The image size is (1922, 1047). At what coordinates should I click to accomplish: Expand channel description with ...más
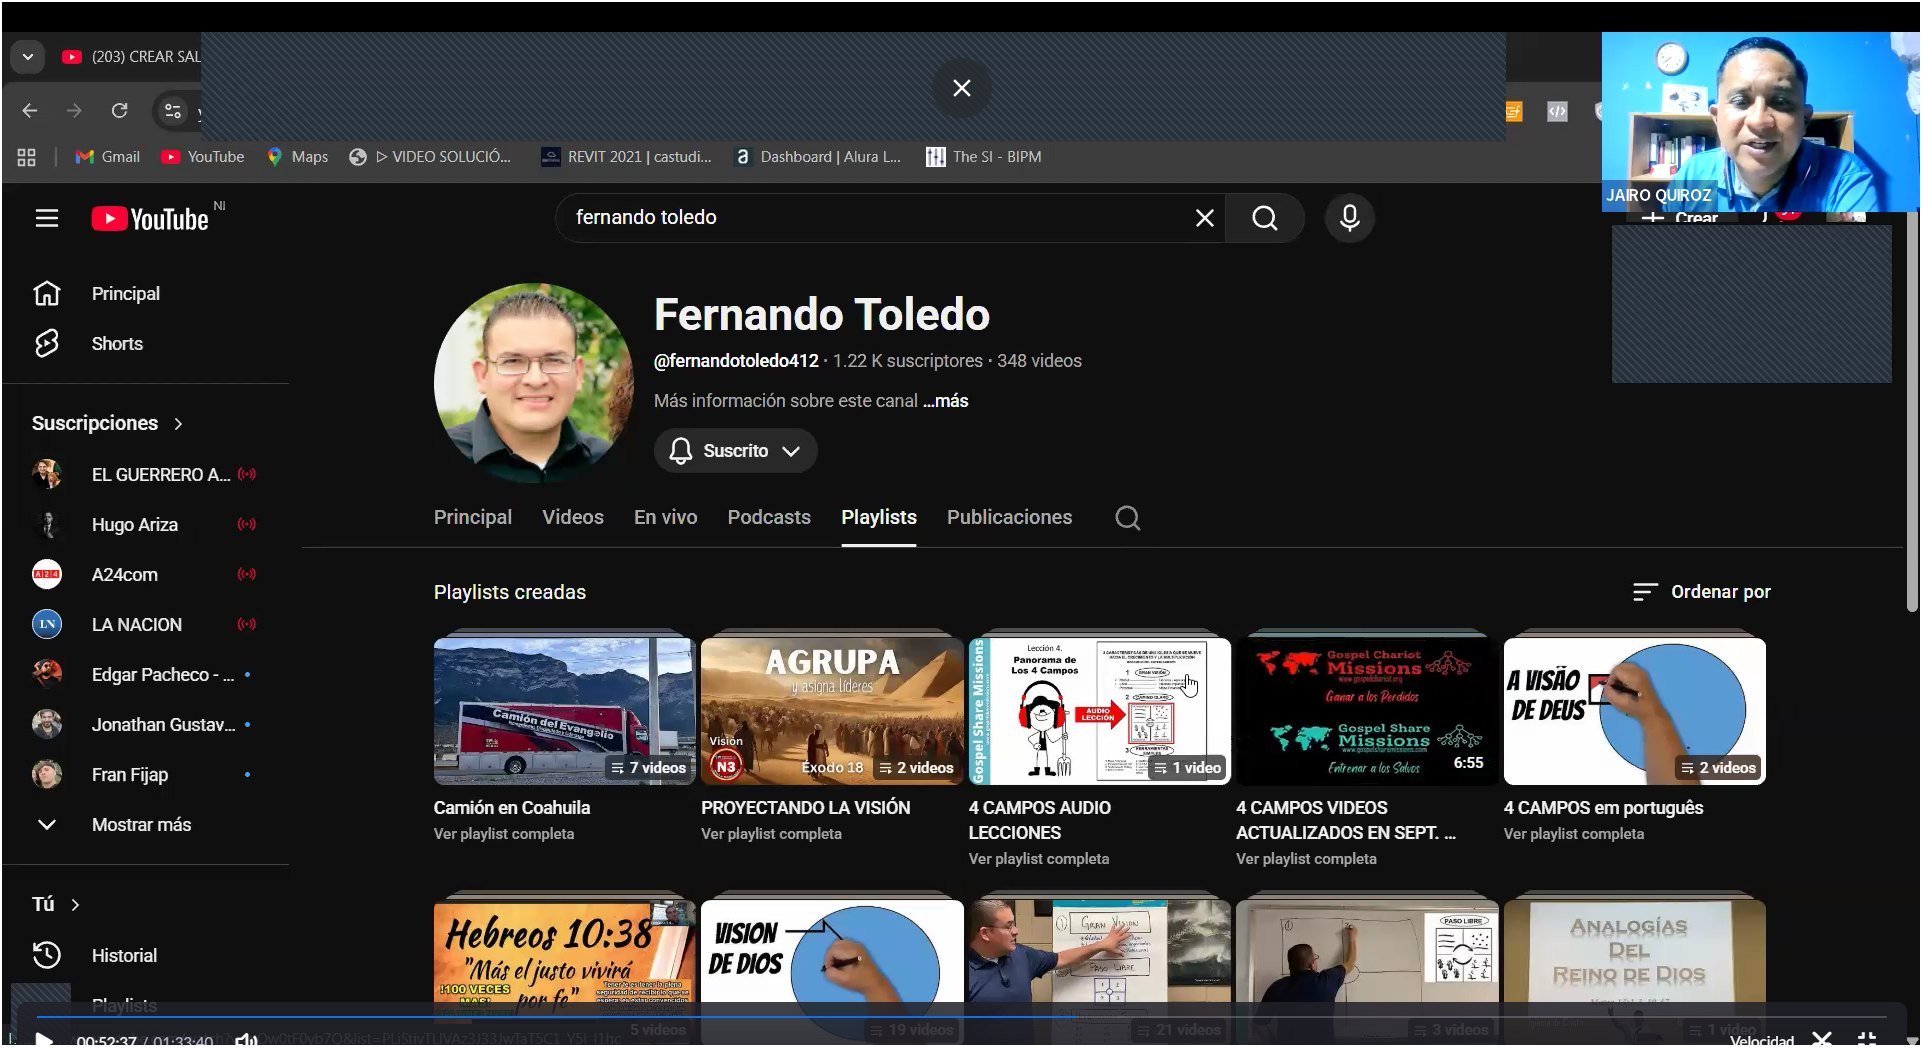coord(945,401)
